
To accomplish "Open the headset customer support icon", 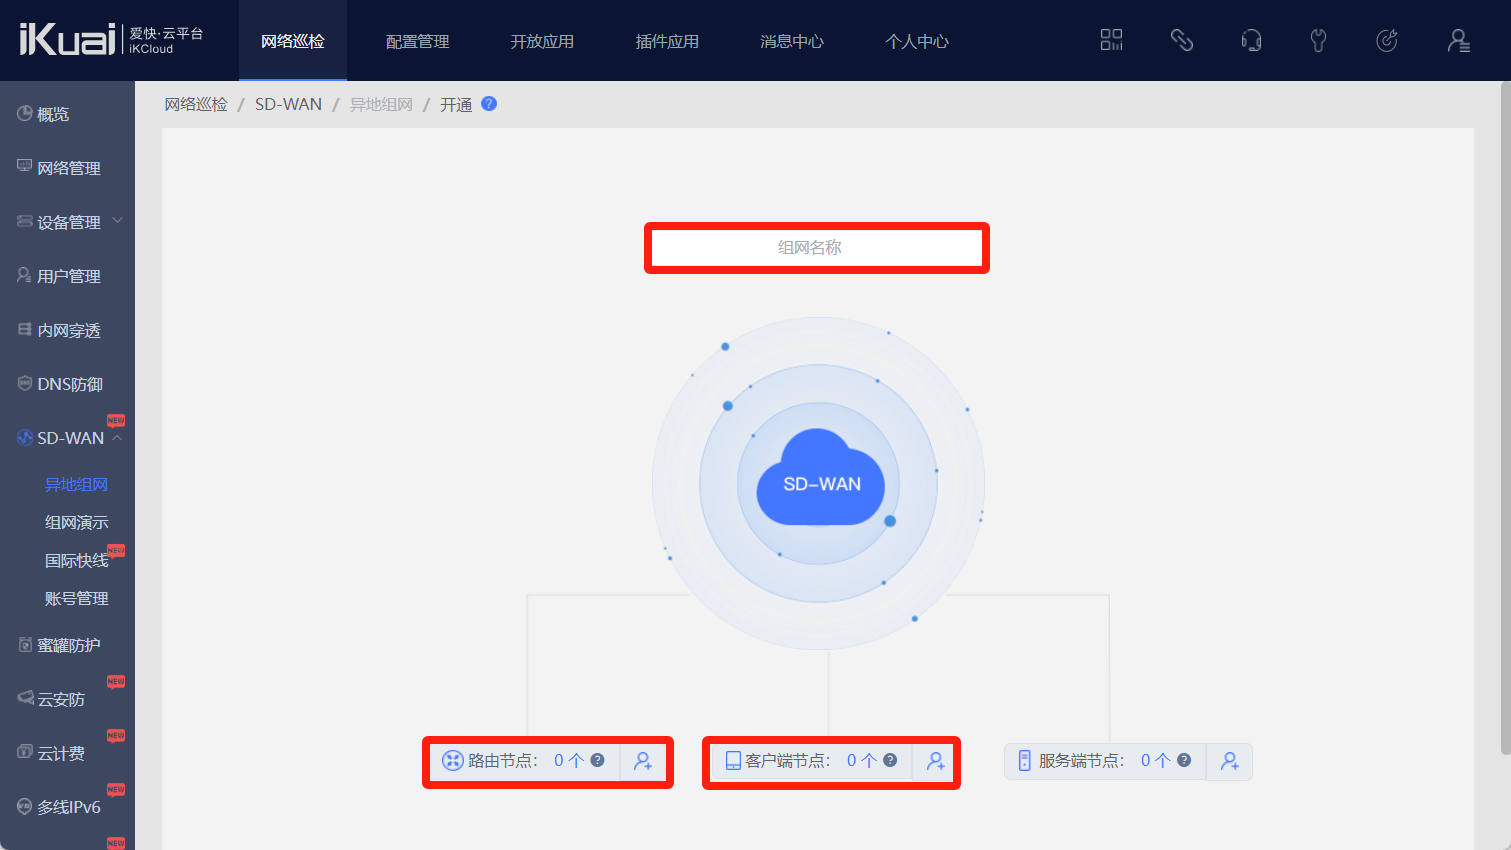I will [1250, 40].
